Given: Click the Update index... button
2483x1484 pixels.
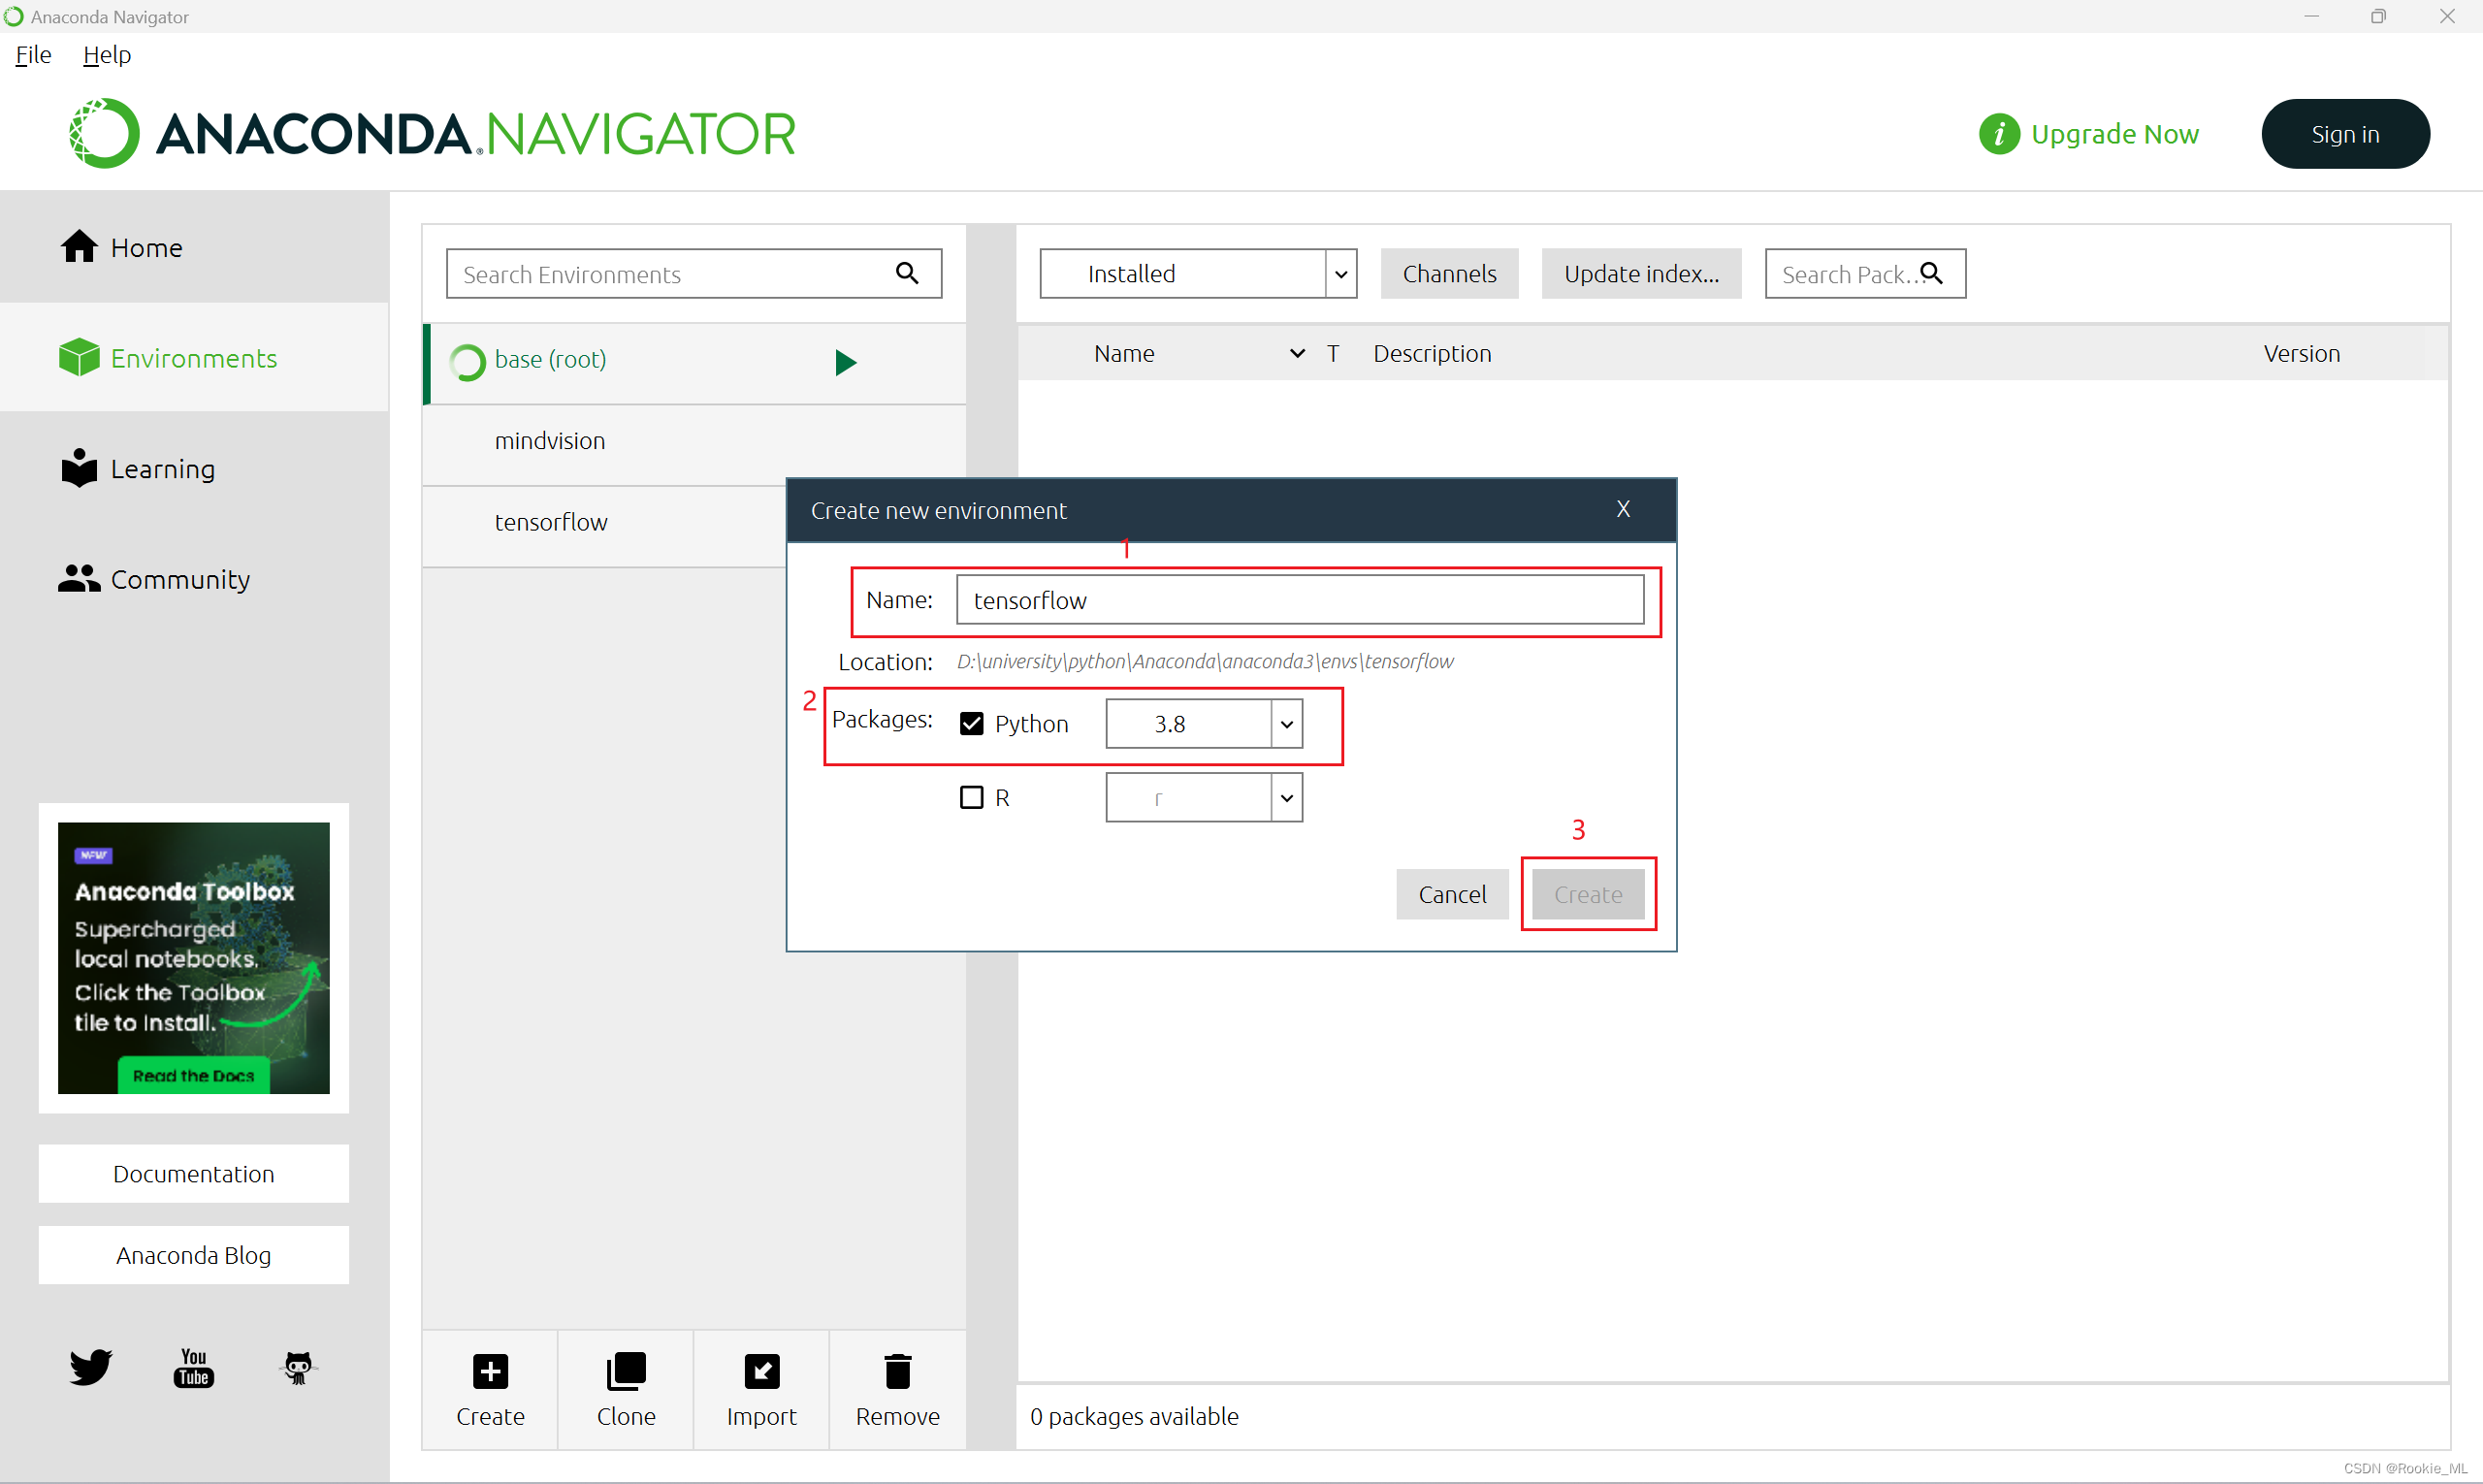Looking at the screenshot, I should 1640,274.
